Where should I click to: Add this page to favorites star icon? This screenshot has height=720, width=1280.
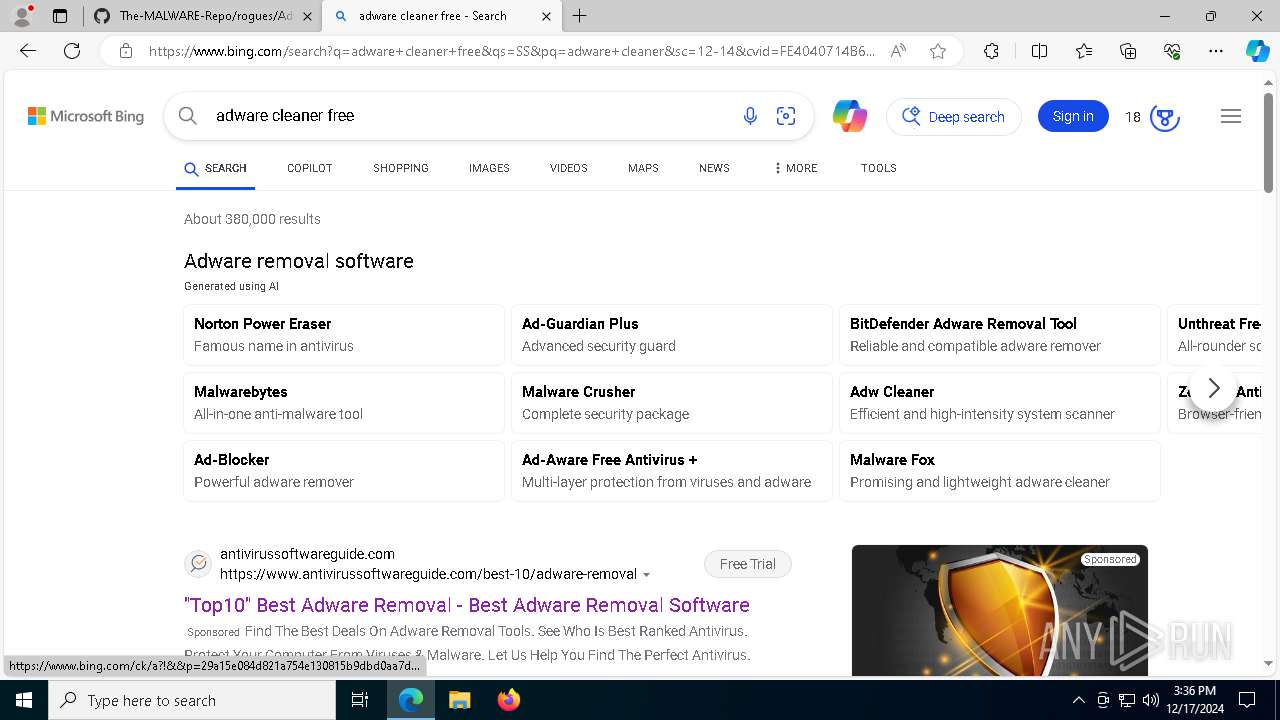pos(938,51)
